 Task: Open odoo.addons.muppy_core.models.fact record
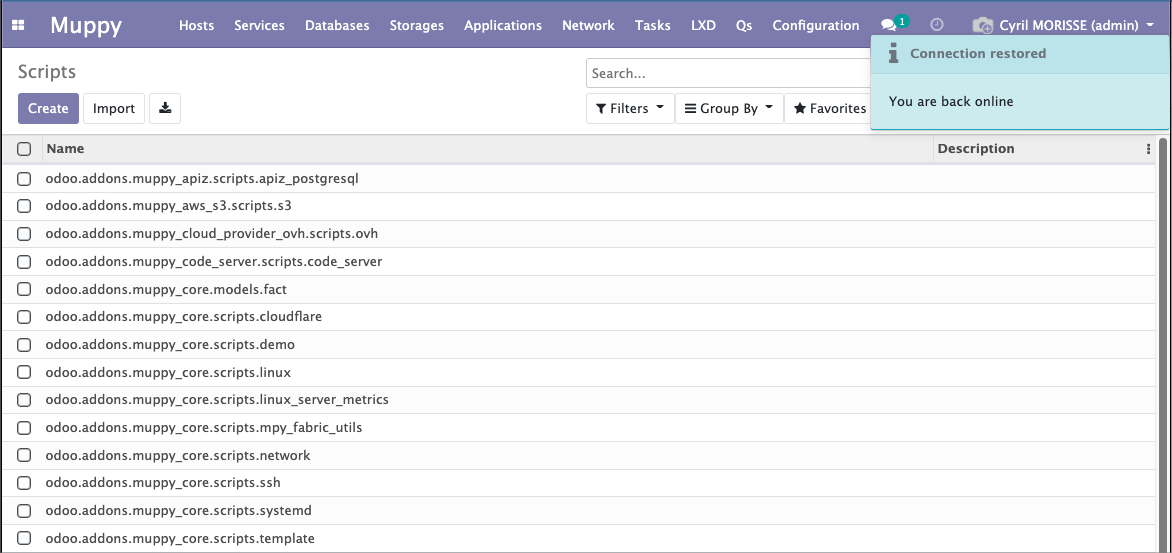pos(166,289)
